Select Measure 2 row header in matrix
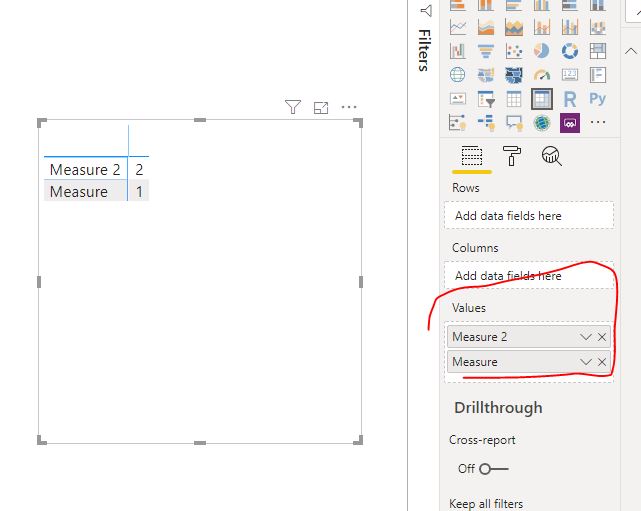This screenshot has height=511, width=641. pos(85,169)
